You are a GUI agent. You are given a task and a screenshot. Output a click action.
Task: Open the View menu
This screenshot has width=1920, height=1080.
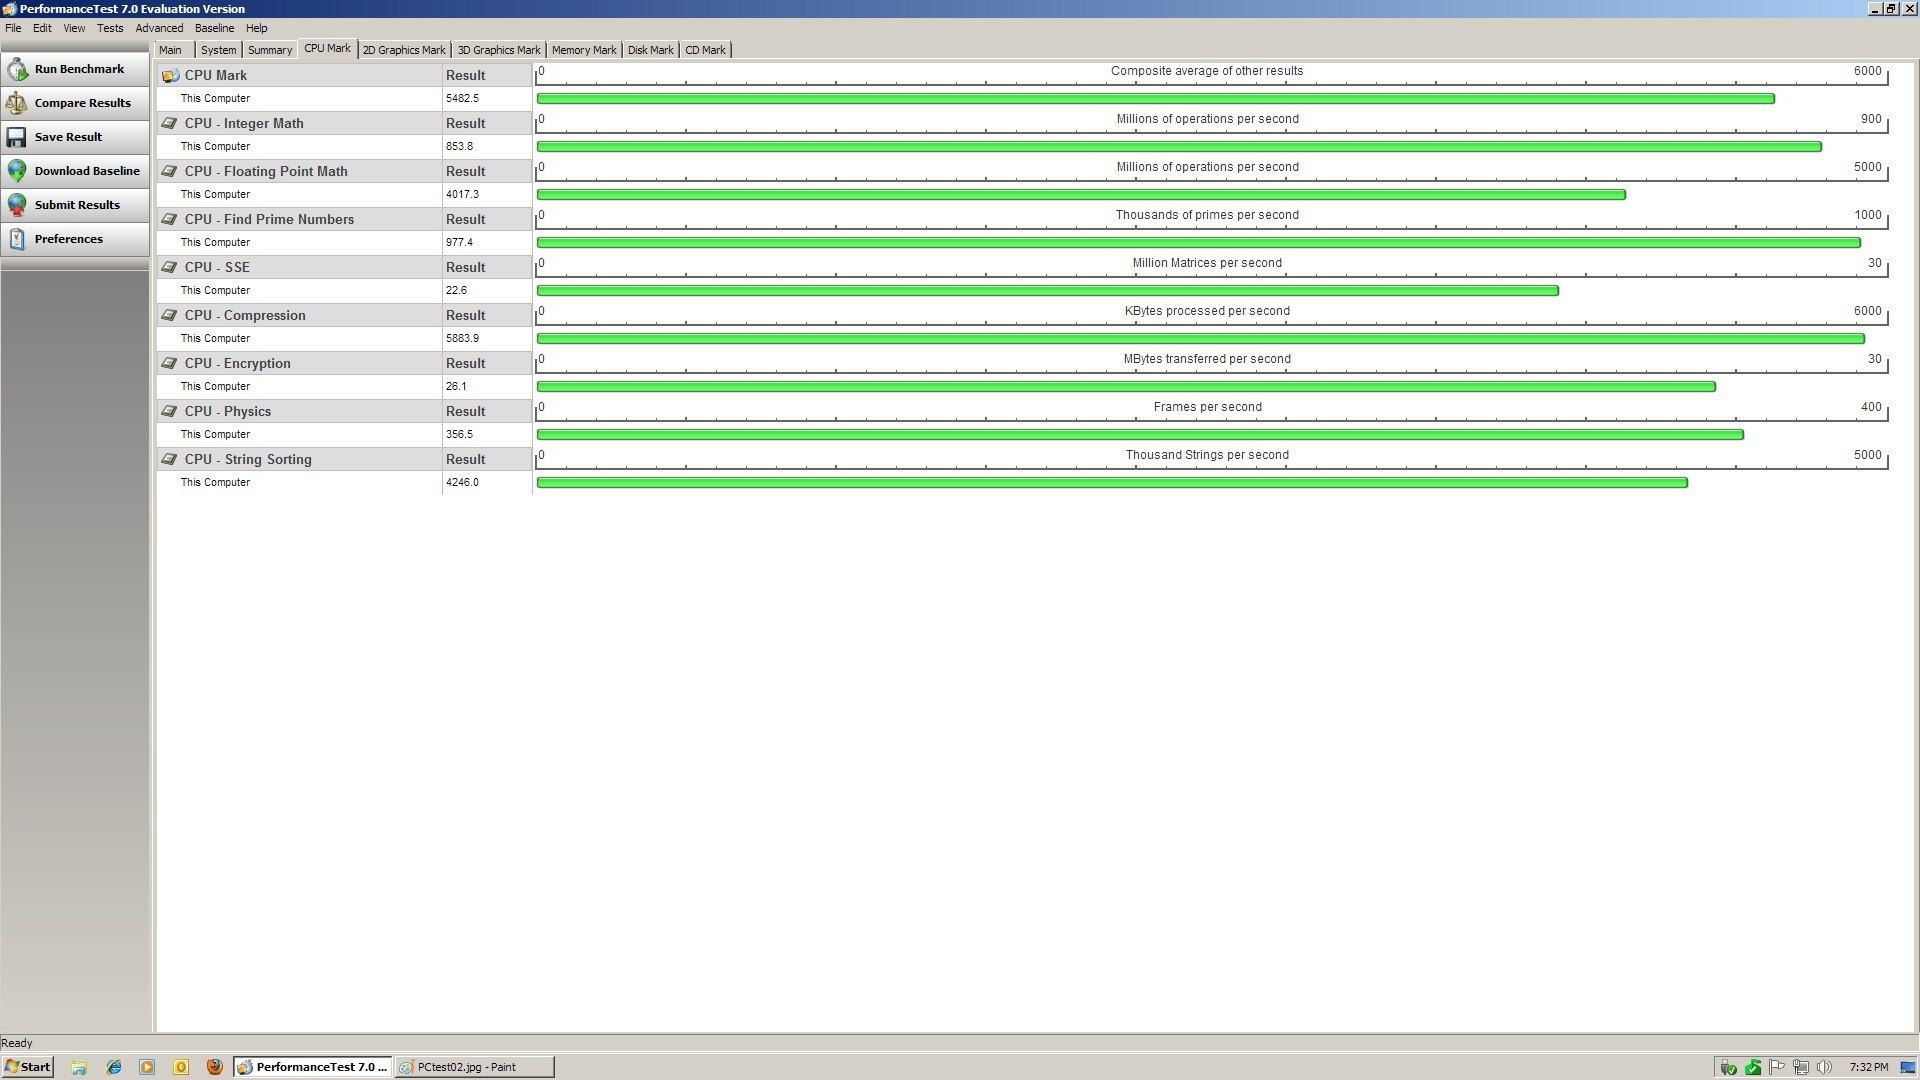pyautogui.click(x=74, y=28)
